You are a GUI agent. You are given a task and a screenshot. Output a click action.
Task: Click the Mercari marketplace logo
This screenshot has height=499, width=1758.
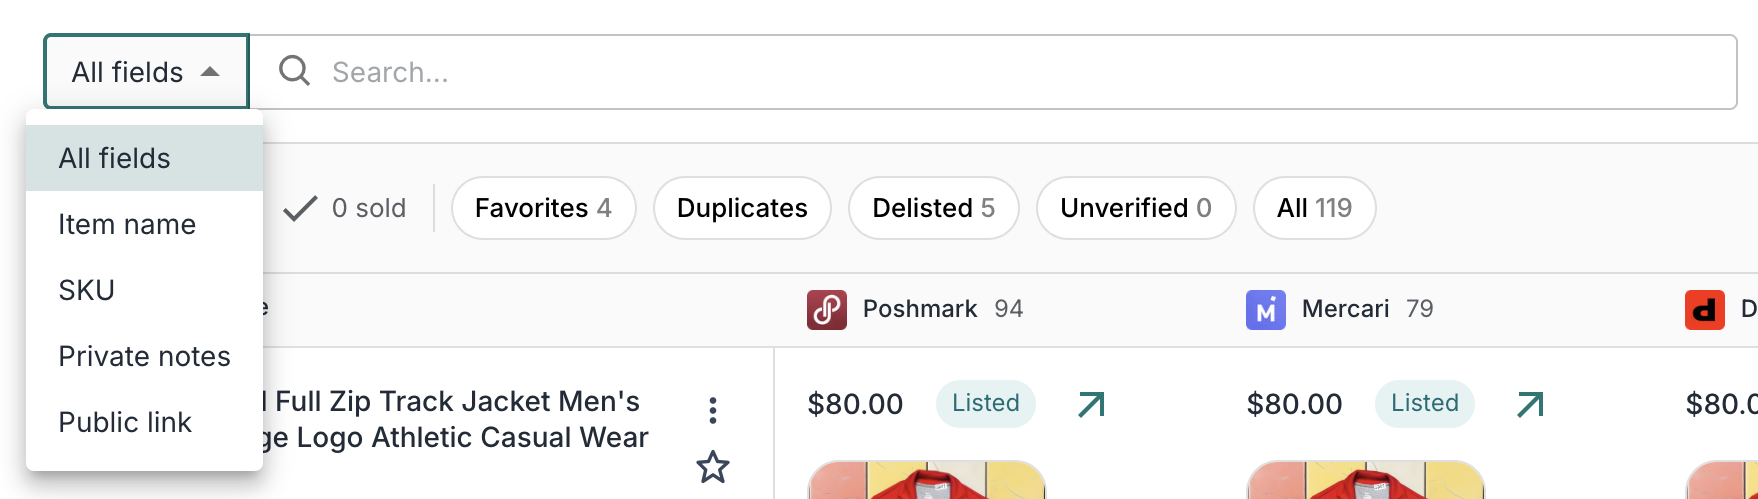coord(1265,310)
